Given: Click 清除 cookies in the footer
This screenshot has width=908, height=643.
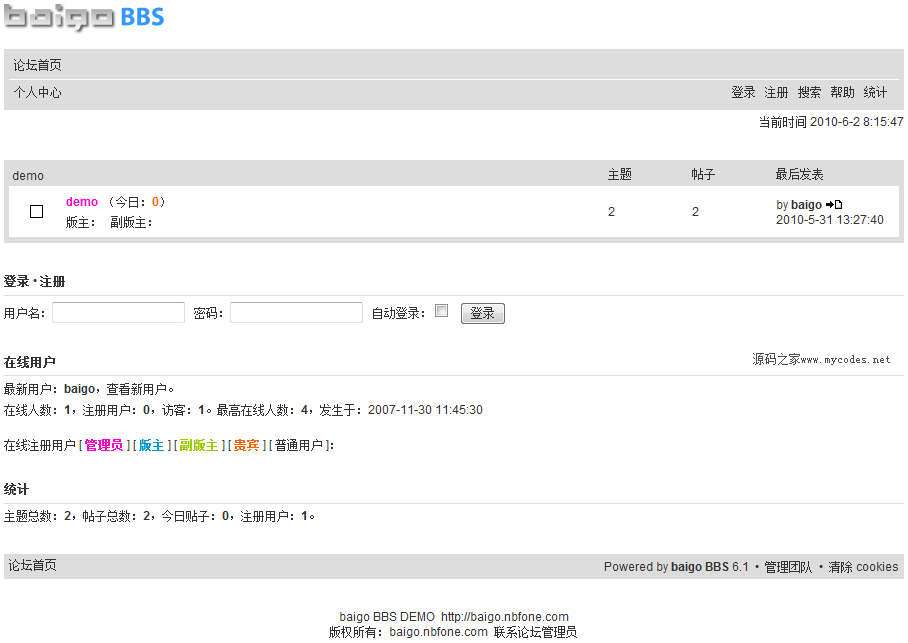Looking at the screenshot, I should coord(863,566).
